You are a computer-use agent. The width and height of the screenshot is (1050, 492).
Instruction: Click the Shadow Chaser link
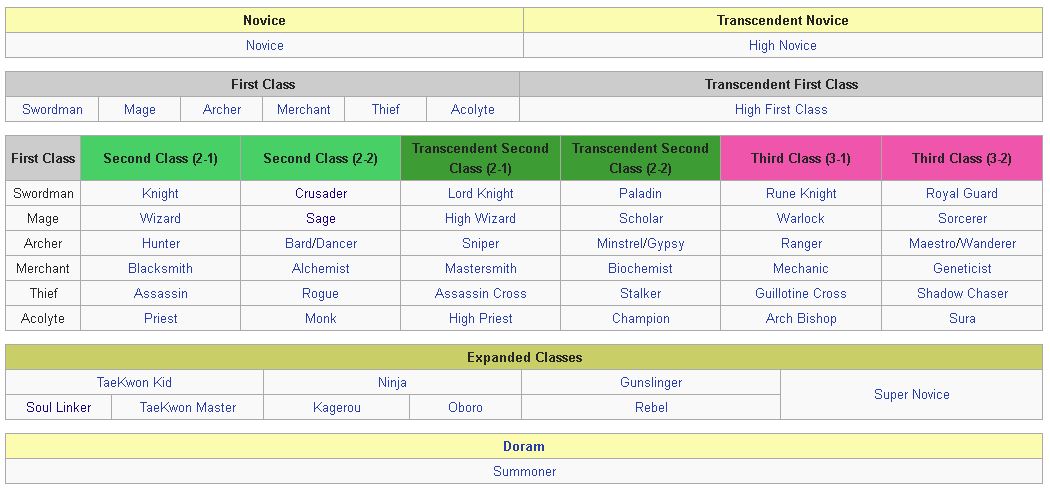pyautogui.click(x=961, y=293)
